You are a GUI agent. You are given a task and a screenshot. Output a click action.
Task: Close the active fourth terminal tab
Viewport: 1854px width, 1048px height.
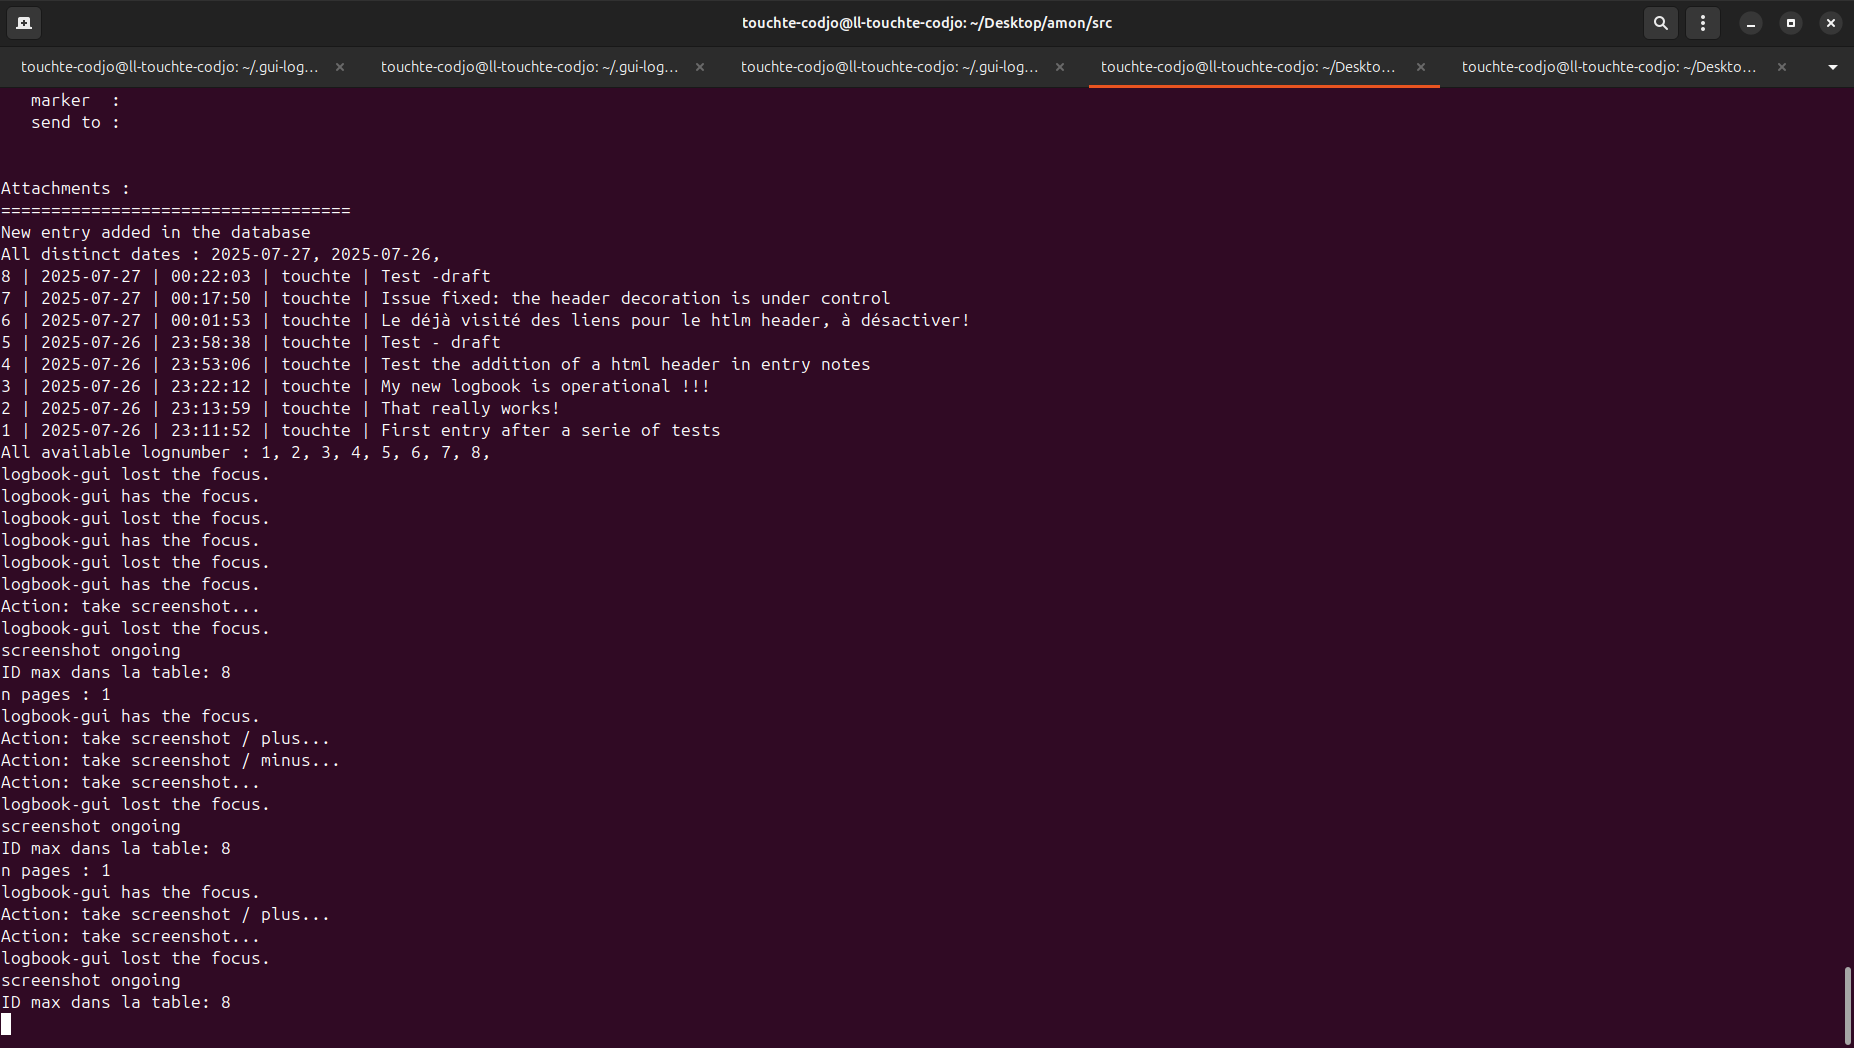coord(1421,67)
